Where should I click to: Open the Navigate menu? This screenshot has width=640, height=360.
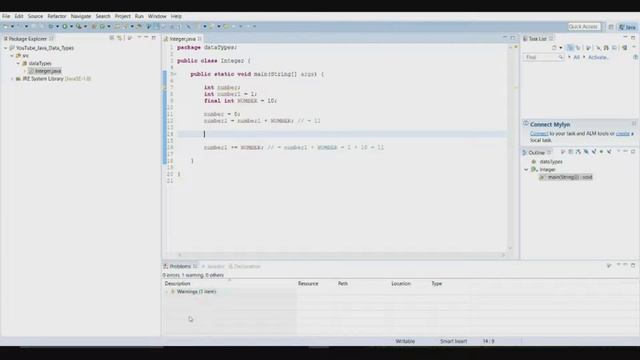pos(81,16)
